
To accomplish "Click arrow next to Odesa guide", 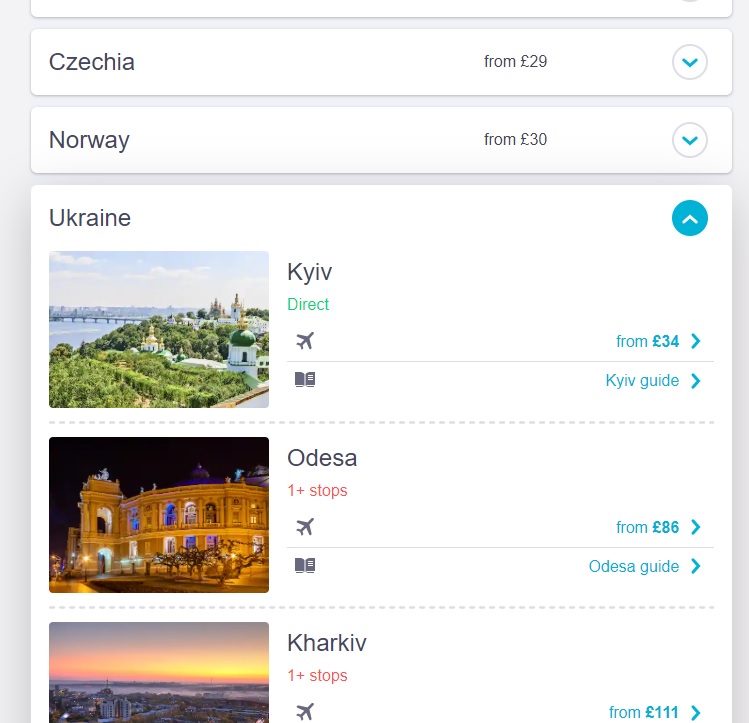I will pyautogui.click(x=696, y=566).
